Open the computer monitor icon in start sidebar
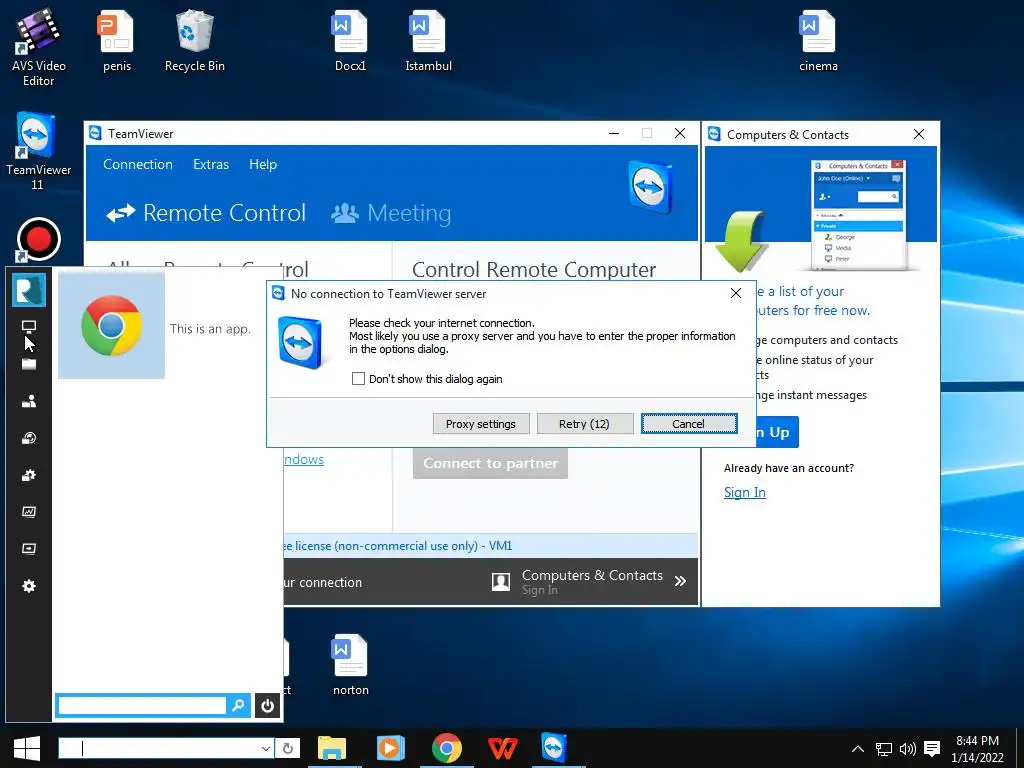This screenshot has width=1024, height=768. pos(29,327)
